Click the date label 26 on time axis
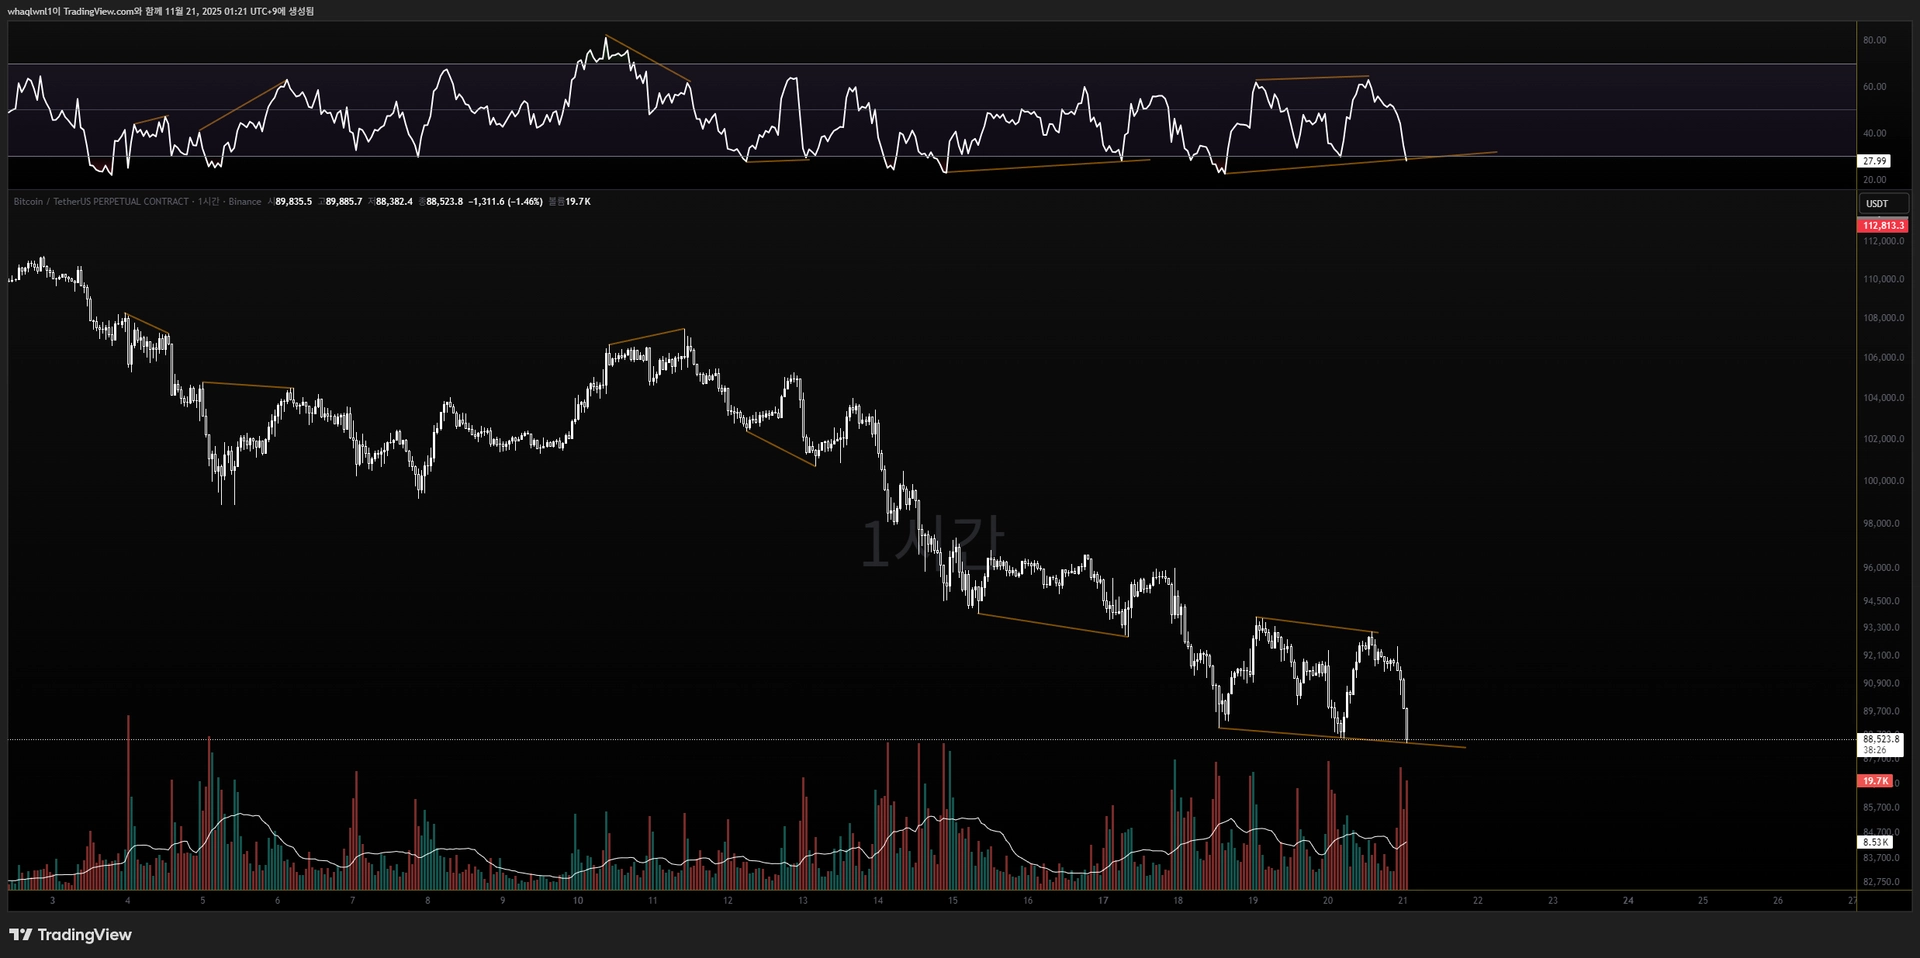This screenshot has height=958, width=1920. pos(1778,900)
